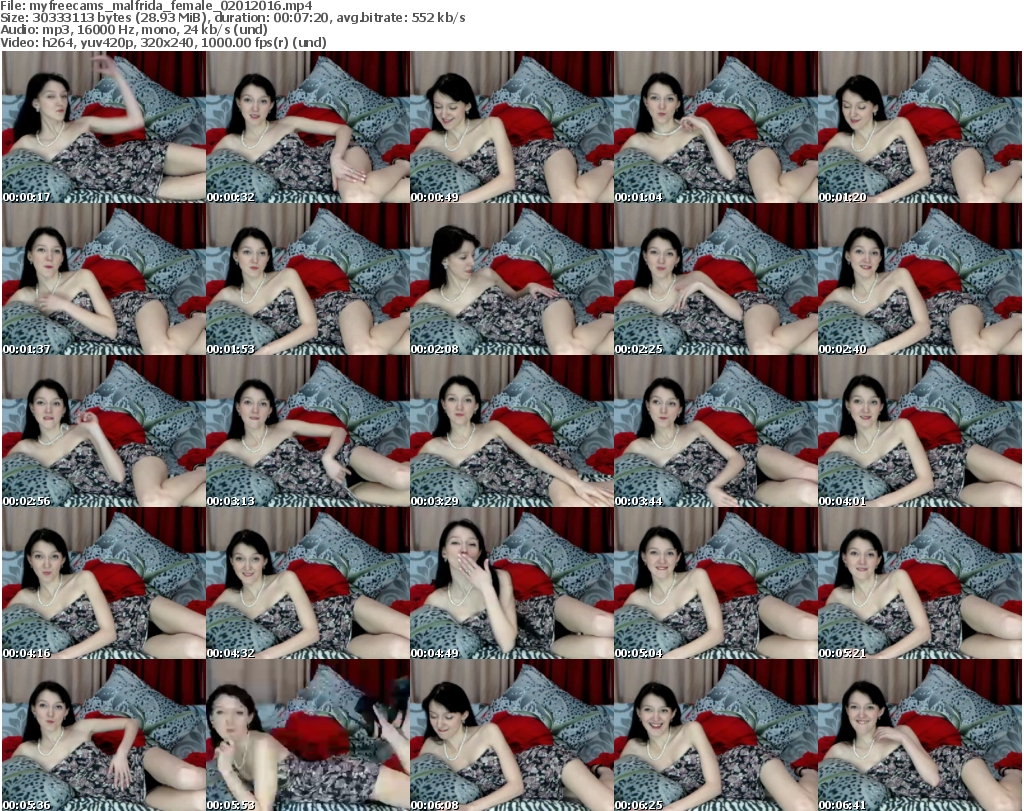This screenshot has height=811, width=1024.
Task: Select the thumbnail frame stamped 00:00:17
Action: (104, 127)
